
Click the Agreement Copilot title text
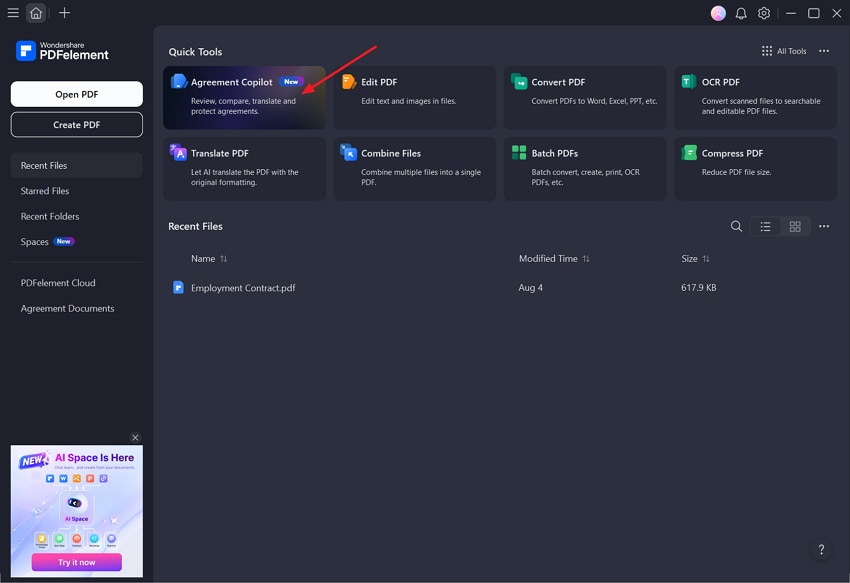231,82
